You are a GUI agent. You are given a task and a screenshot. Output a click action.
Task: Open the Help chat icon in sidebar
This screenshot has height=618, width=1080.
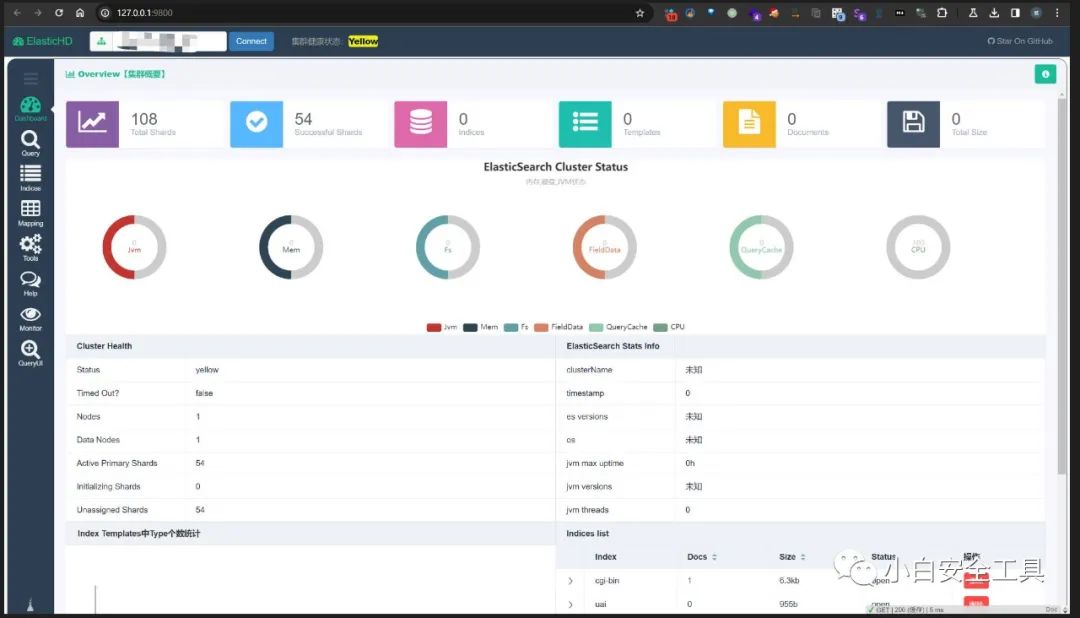[30, 283]
